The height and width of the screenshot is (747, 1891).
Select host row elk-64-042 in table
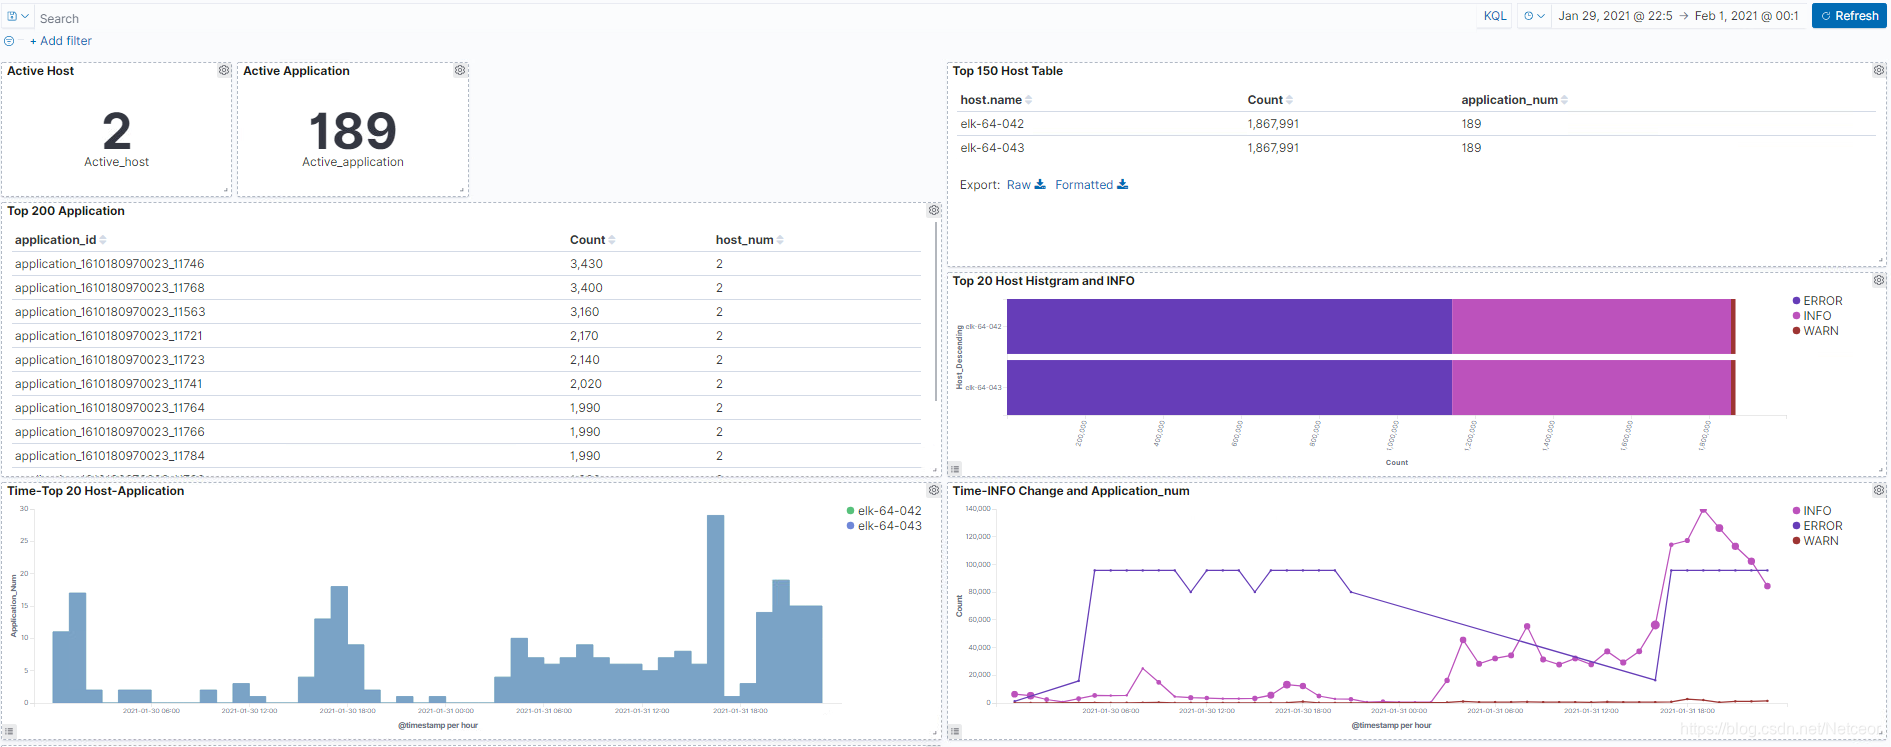(x=1417, y=124)
